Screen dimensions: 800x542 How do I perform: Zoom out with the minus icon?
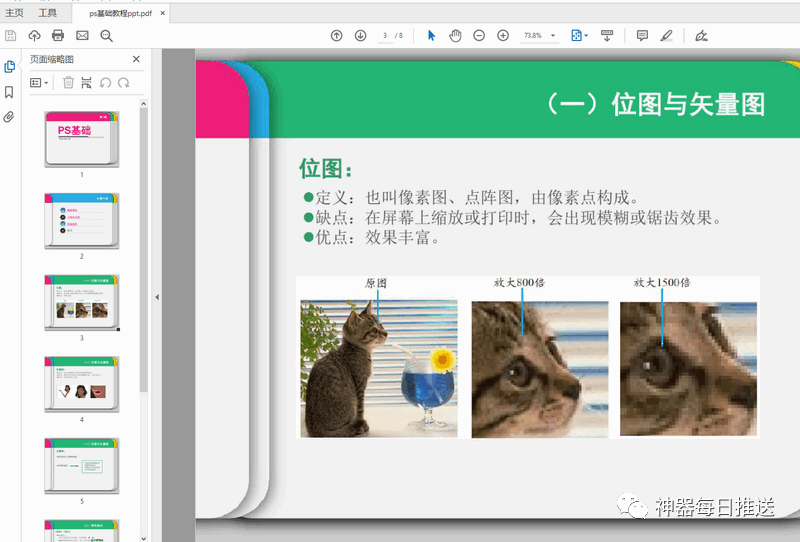click(479, 35)
